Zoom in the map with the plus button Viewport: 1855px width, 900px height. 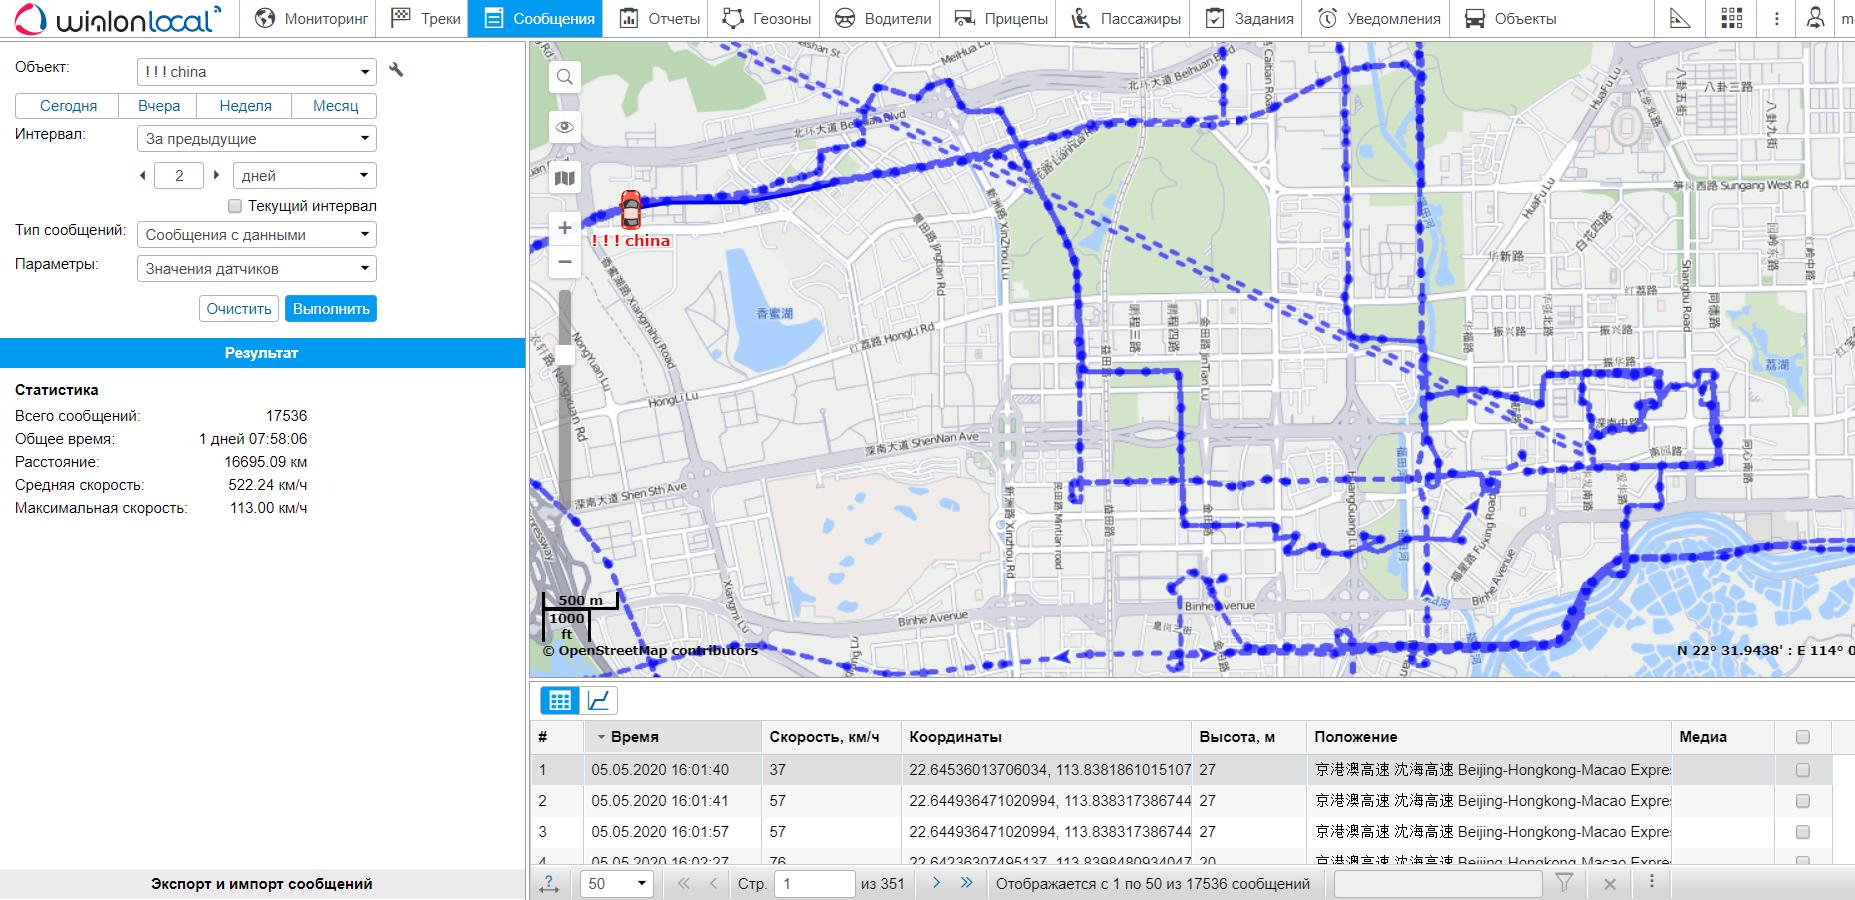565,228
